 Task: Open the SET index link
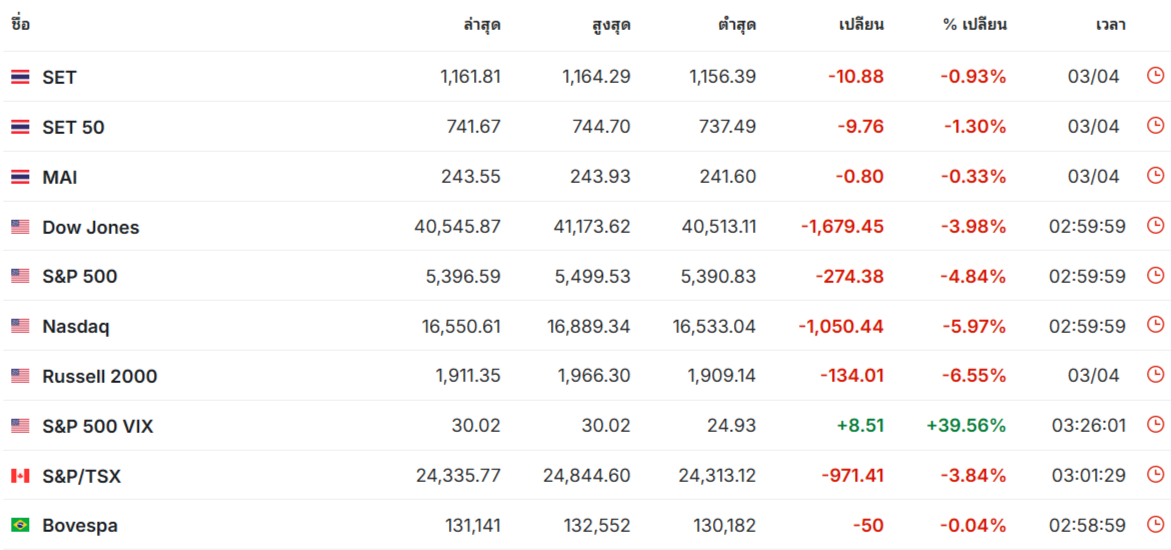coord(59,77)
